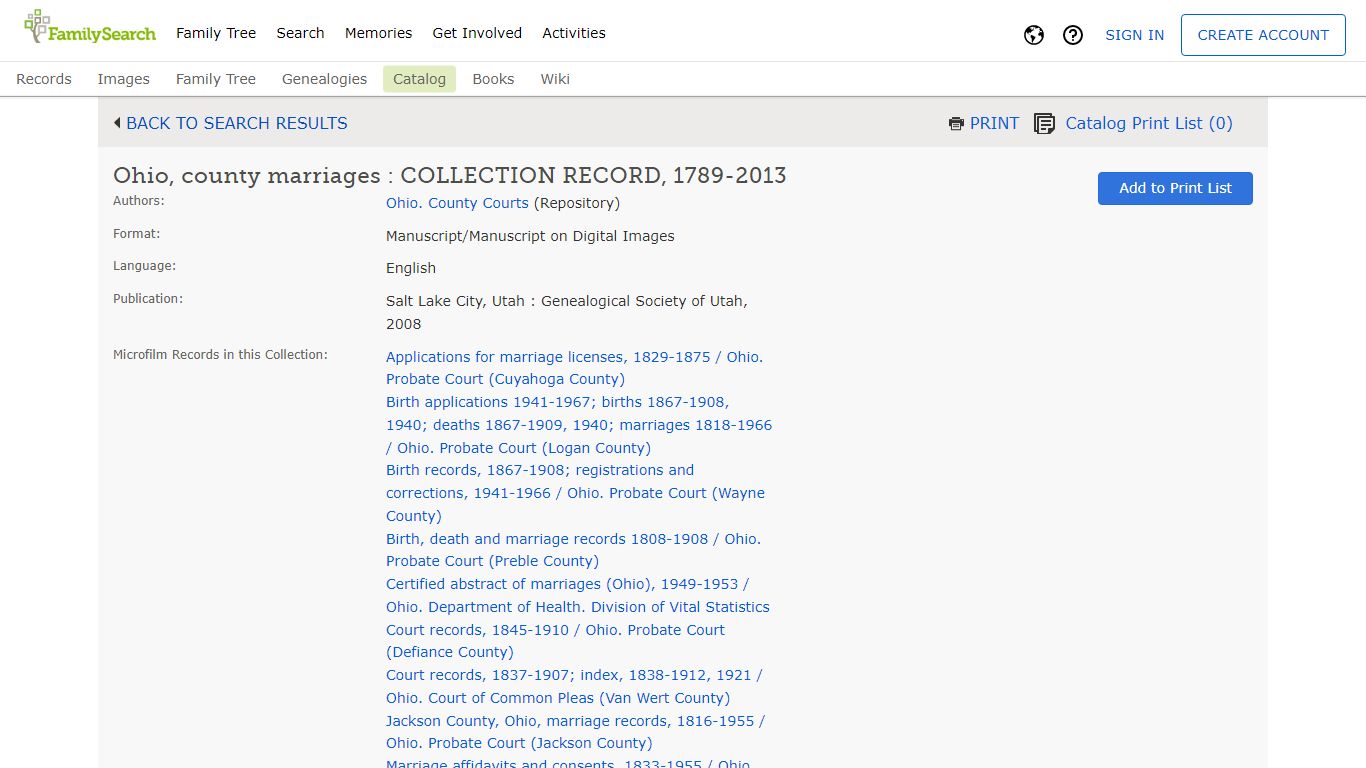Click the printer icon beside PRINT

956,124
